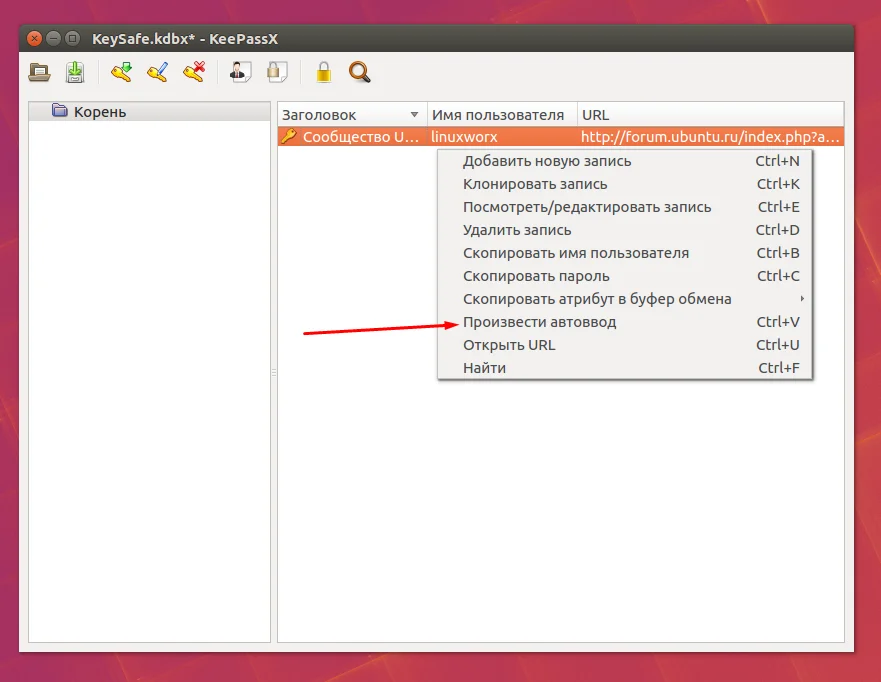Click the Delete entry key icon
The image size is (881, 682).
[194, 72]
